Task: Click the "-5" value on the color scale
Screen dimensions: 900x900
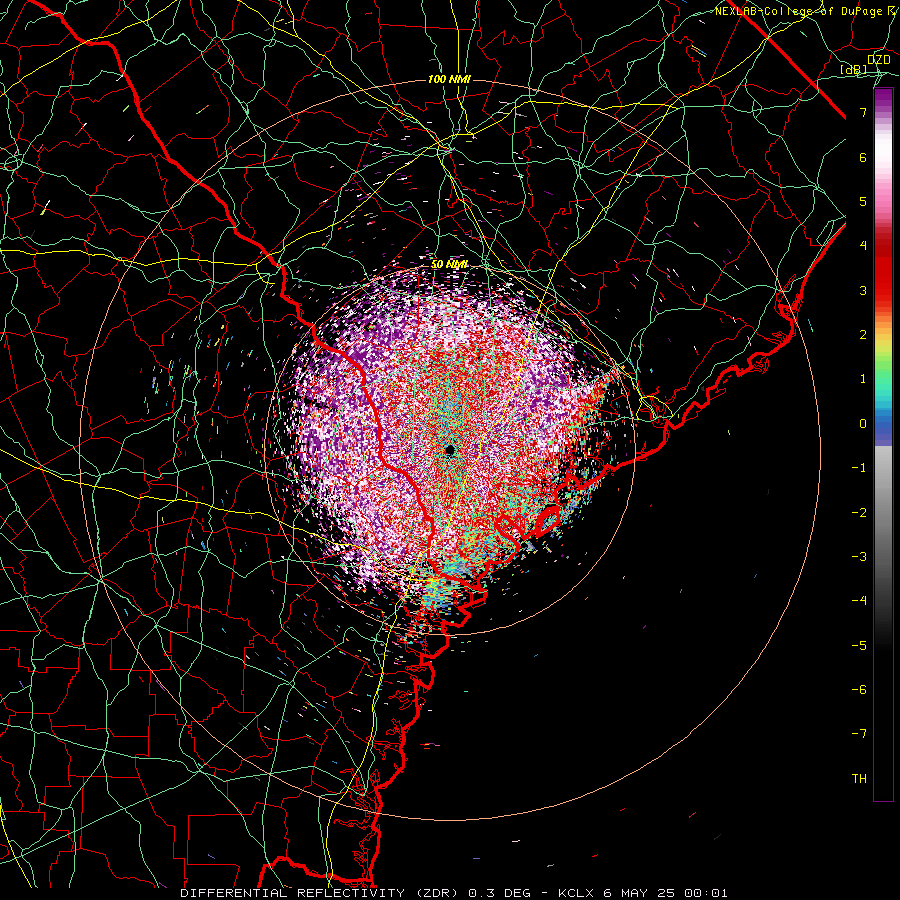Action: point(859,646)
